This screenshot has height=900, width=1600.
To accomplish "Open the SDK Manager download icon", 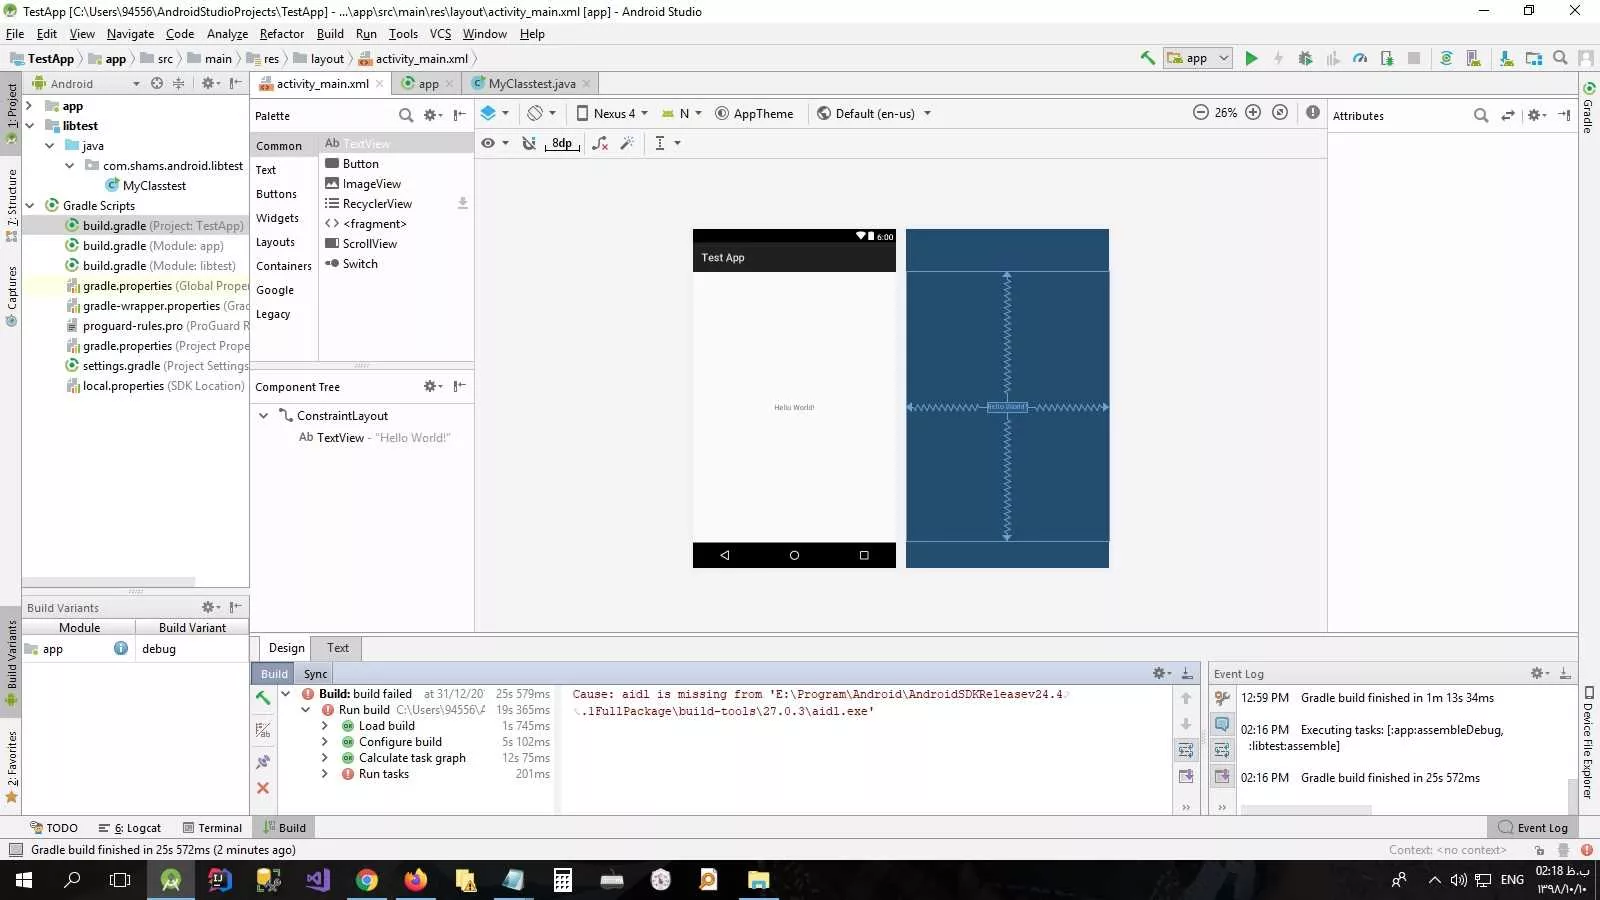I will tap(1507, 58).
